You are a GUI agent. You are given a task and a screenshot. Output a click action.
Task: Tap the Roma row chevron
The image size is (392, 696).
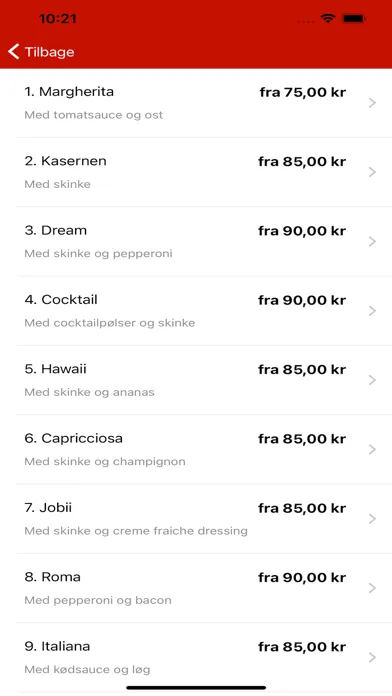pos(372,588)
